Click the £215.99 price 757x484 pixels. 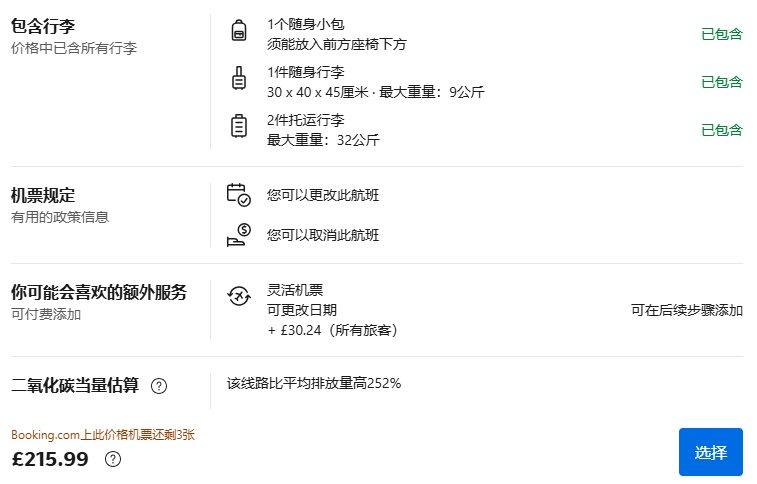(x=50, y=459)
